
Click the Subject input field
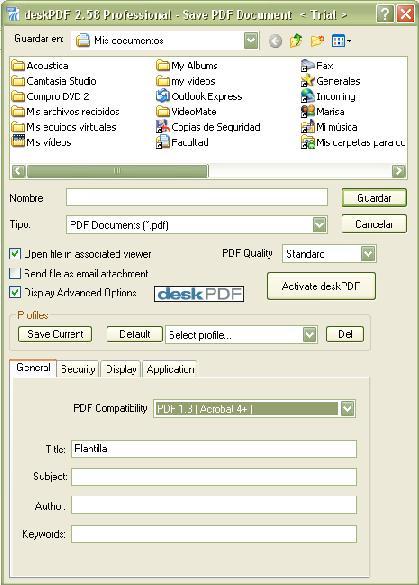click(214, 477)
